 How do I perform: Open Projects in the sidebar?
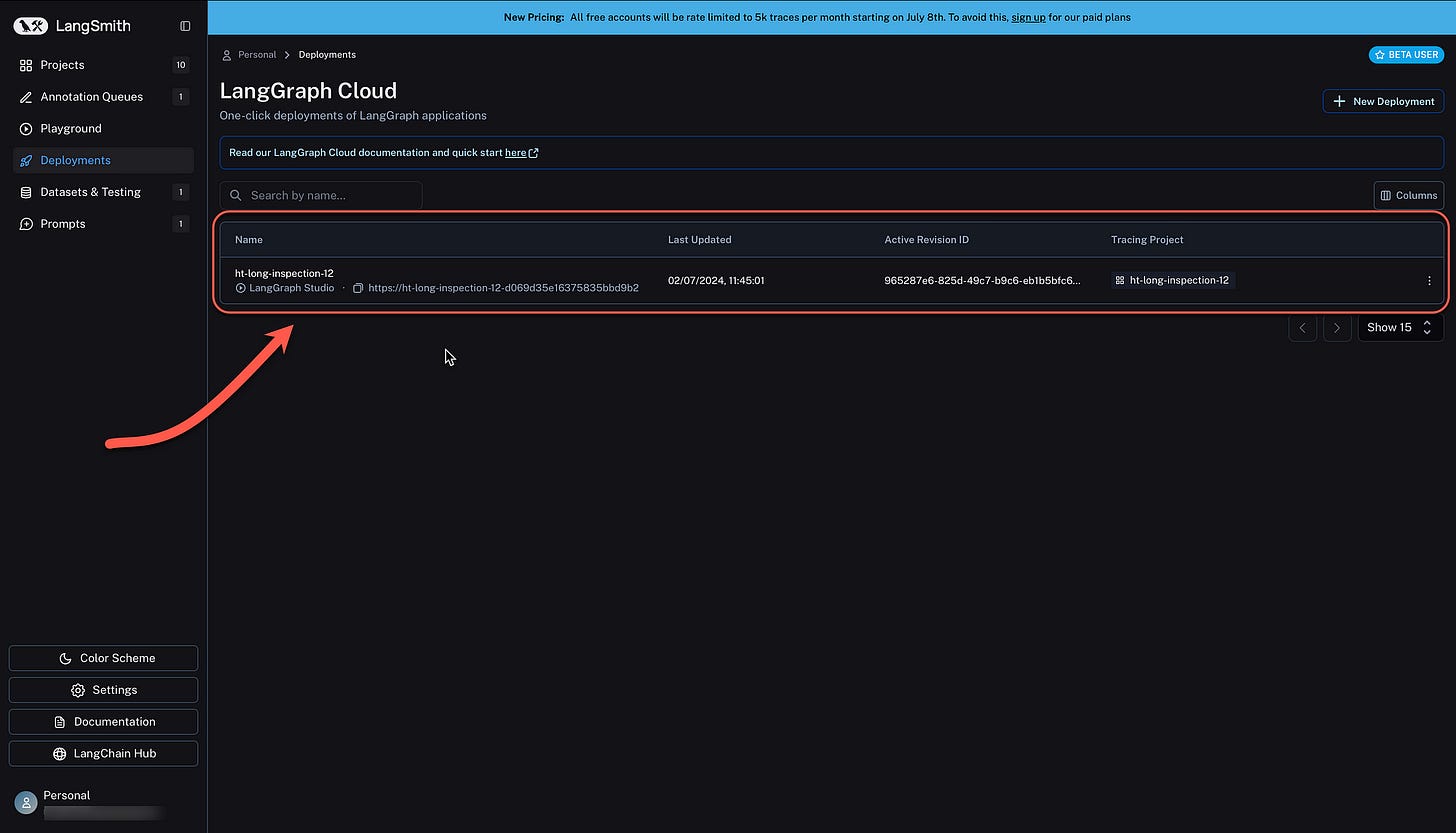click(x=103, y=65)
